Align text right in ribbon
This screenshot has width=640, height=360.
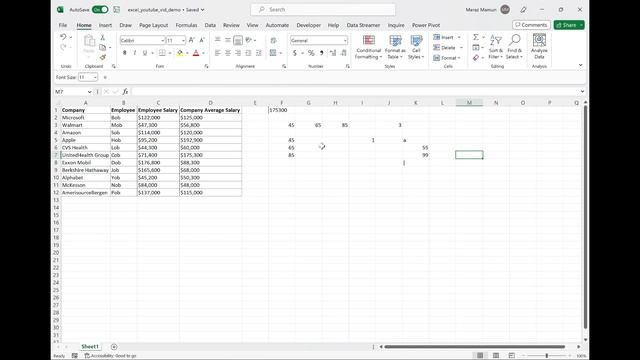tap(238, 53)
